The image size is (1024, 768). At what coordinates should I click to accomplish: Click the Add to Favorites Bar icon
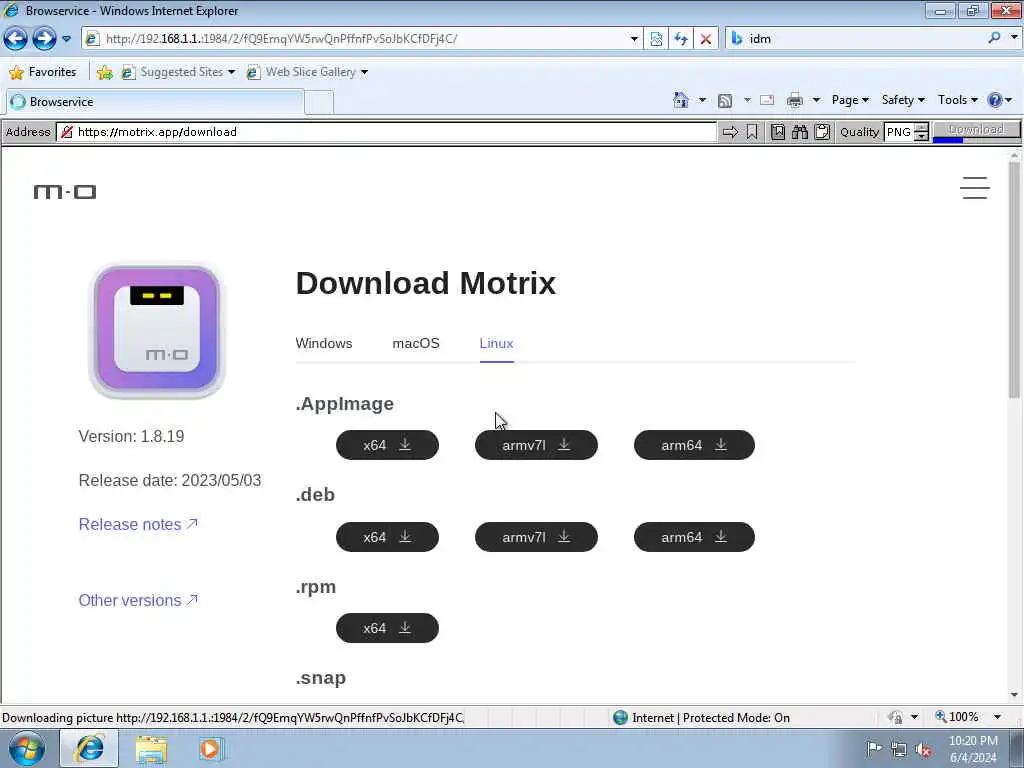(104, 72)
